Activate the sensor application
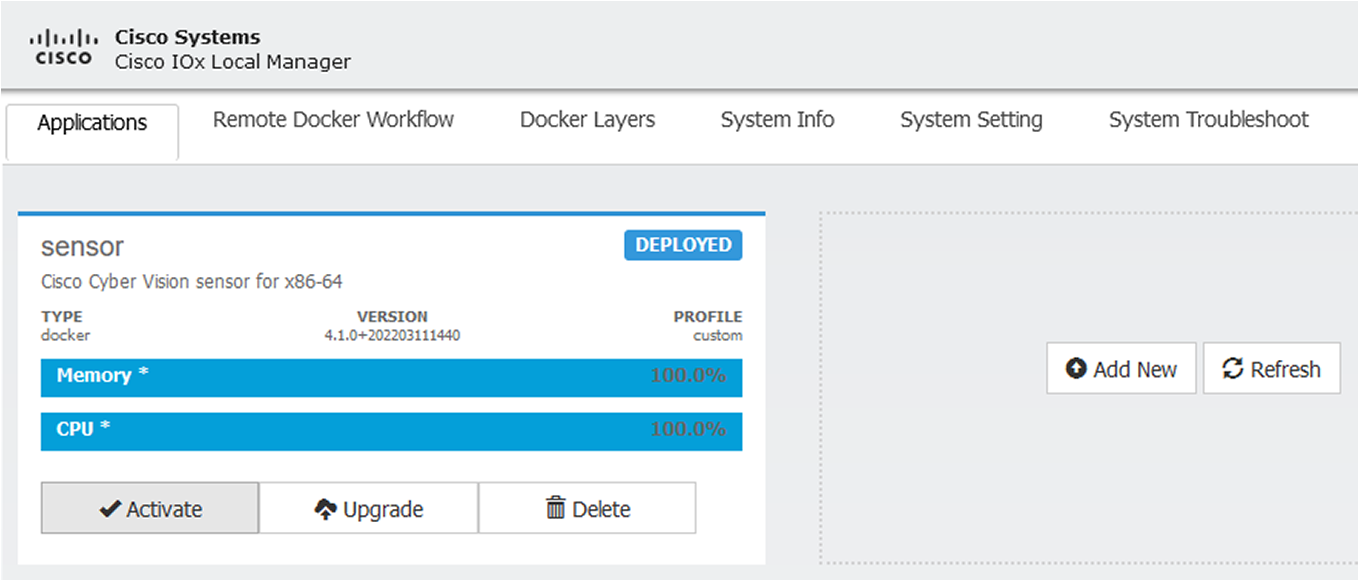This screenshot has height=580, width=1358. 150,509
